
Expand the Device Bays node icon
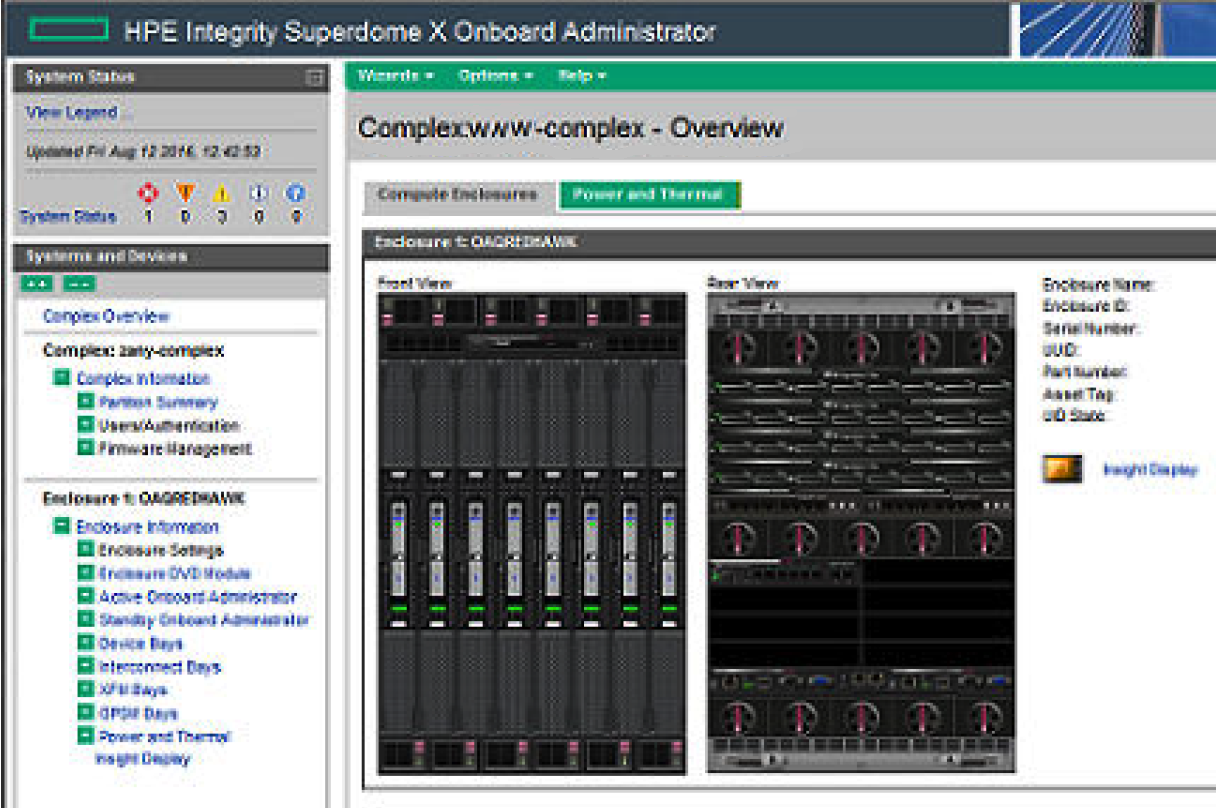point(86,643)
